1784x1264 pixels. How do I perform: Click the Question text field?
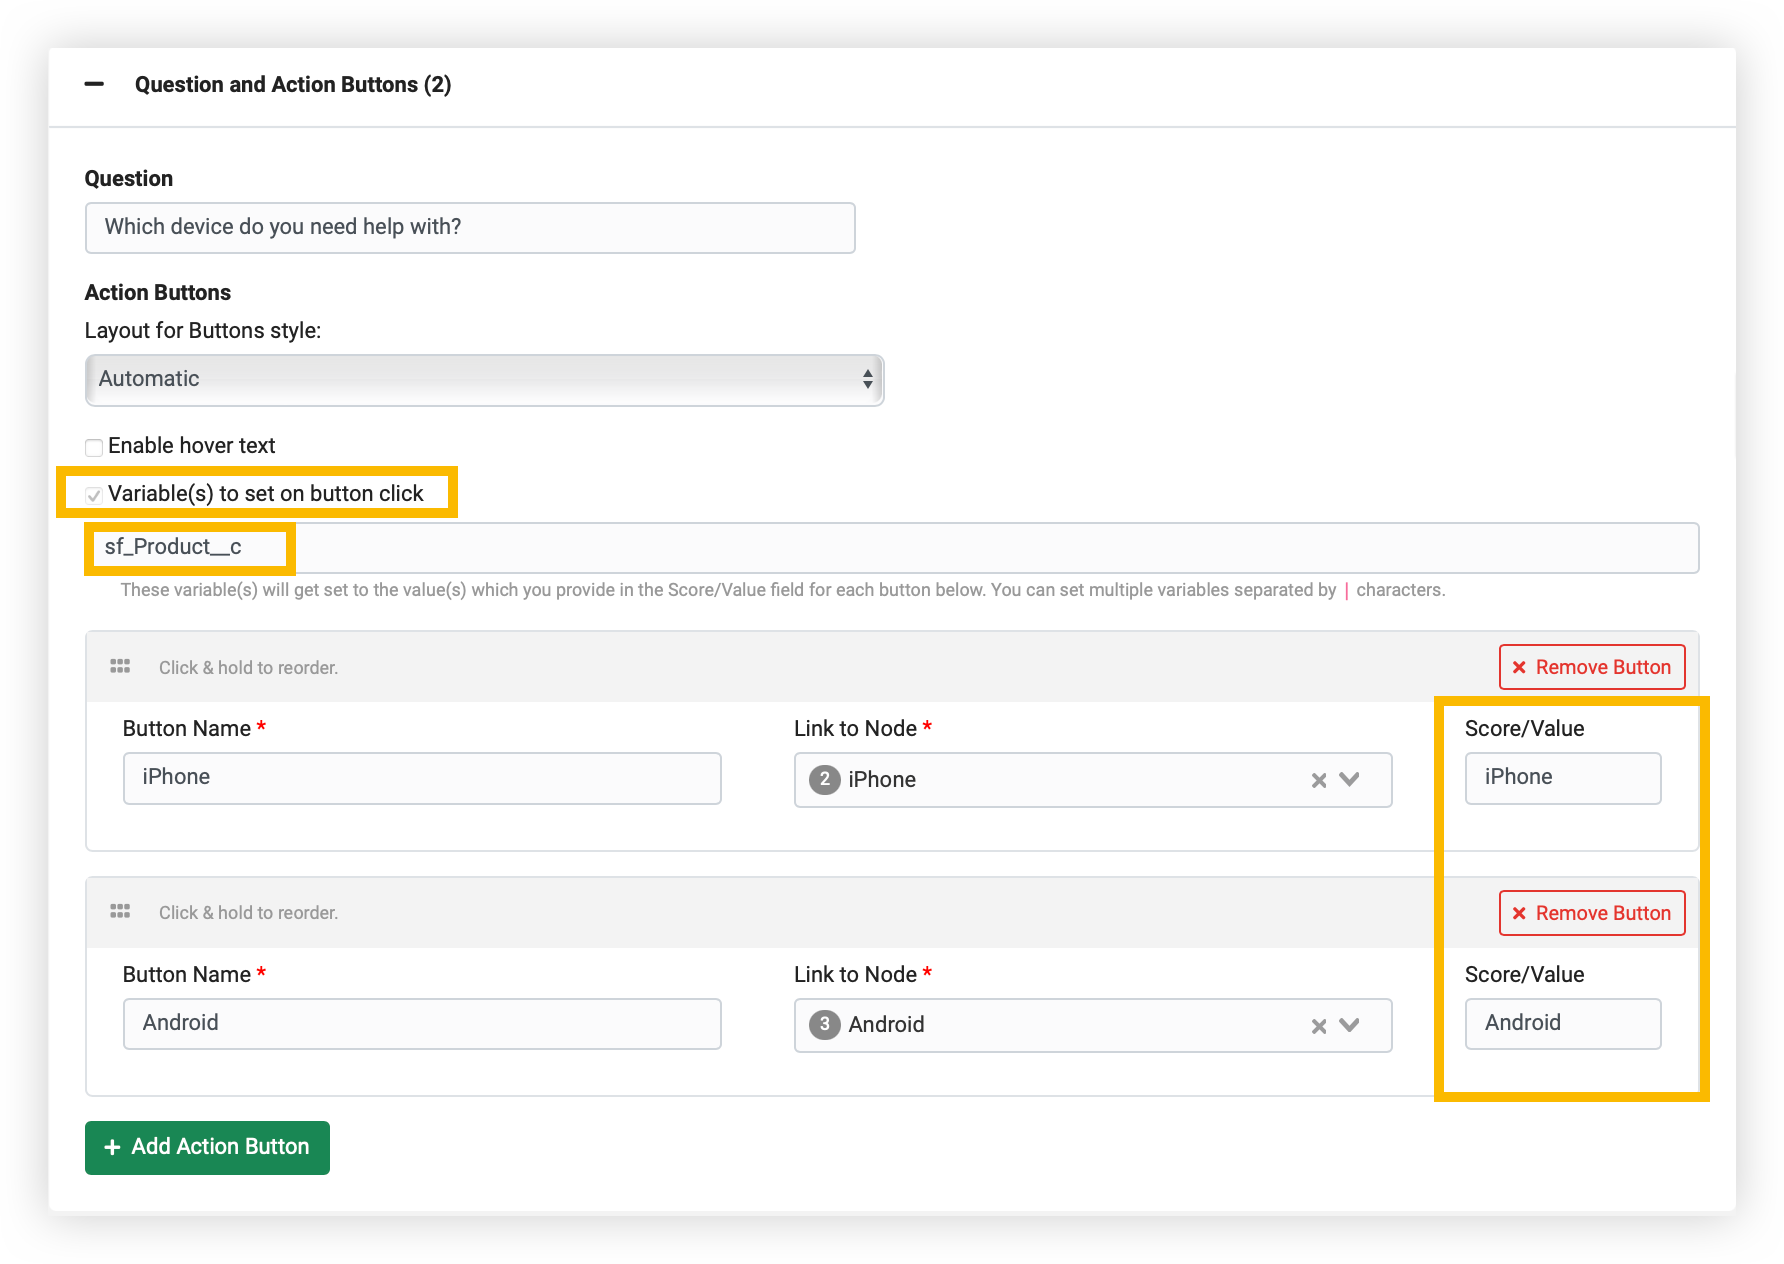point(470,227)
